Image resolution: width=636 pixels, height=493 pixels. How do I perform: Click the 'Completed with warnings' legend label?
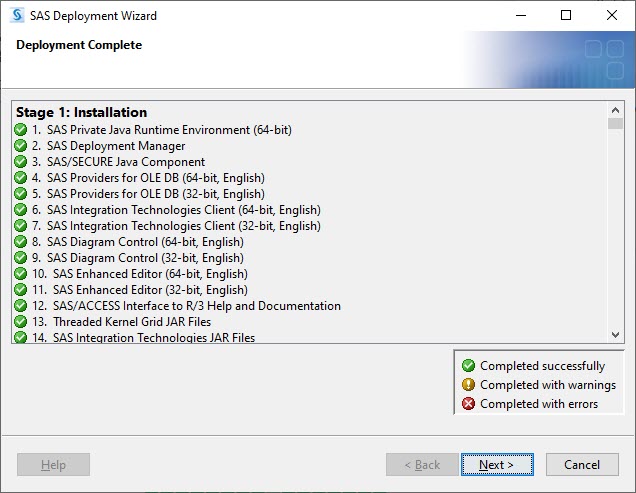click(548, 385)
